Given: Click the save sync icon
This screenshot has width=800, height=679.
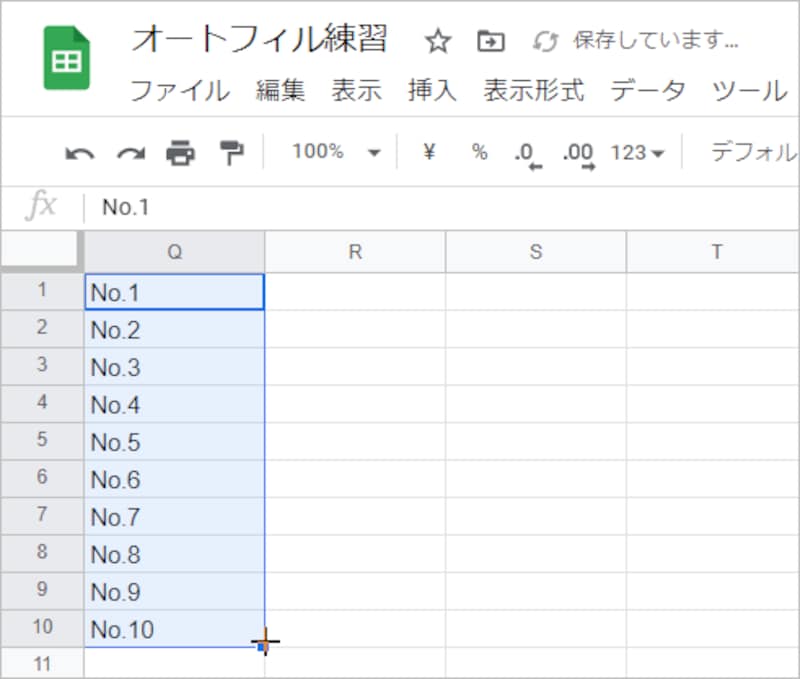Looking at the screenshot, I should [x=543, y=41].
